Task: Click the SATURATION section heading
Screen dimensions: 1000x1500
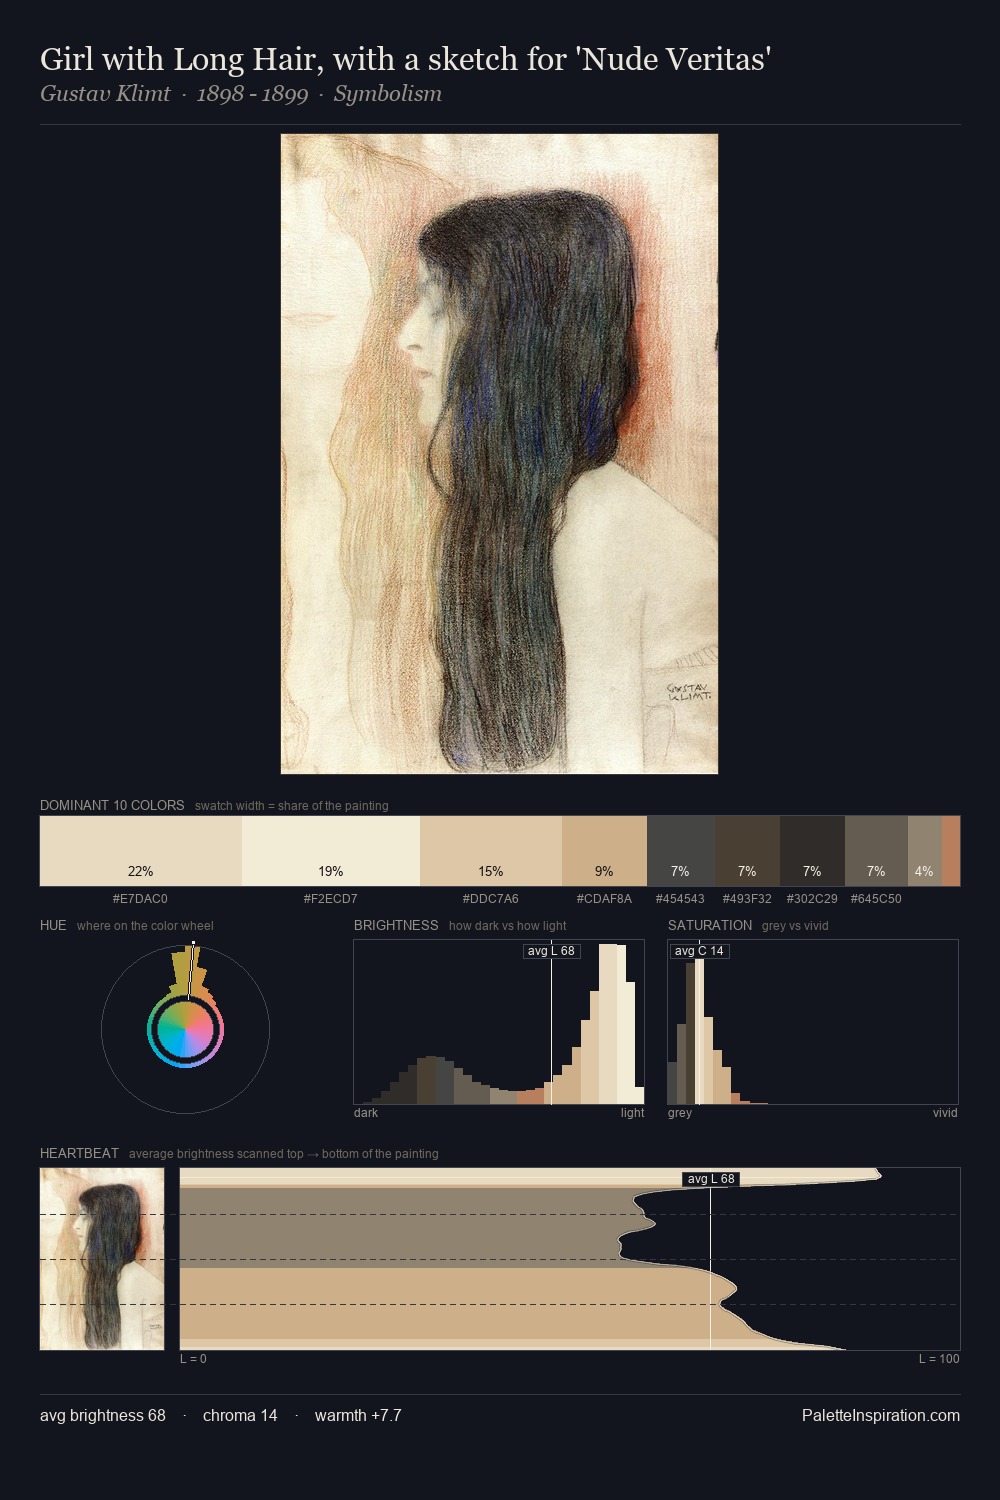Action: point(710,925)
